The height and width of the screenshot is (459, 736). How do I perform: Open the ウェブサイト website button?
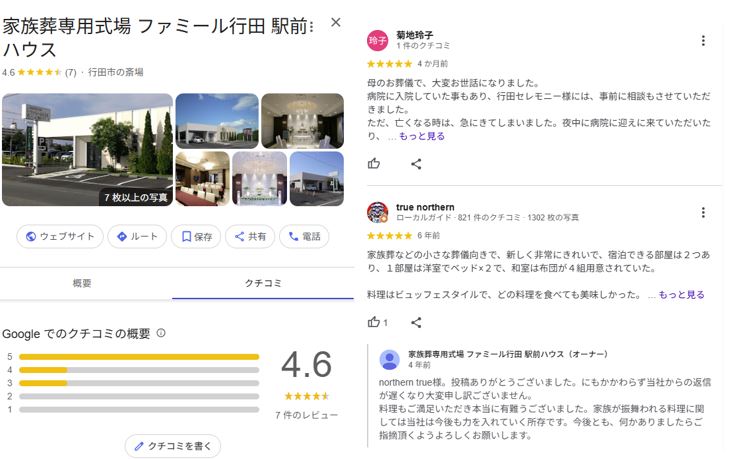pyautogui.click(x=60, y=237)
